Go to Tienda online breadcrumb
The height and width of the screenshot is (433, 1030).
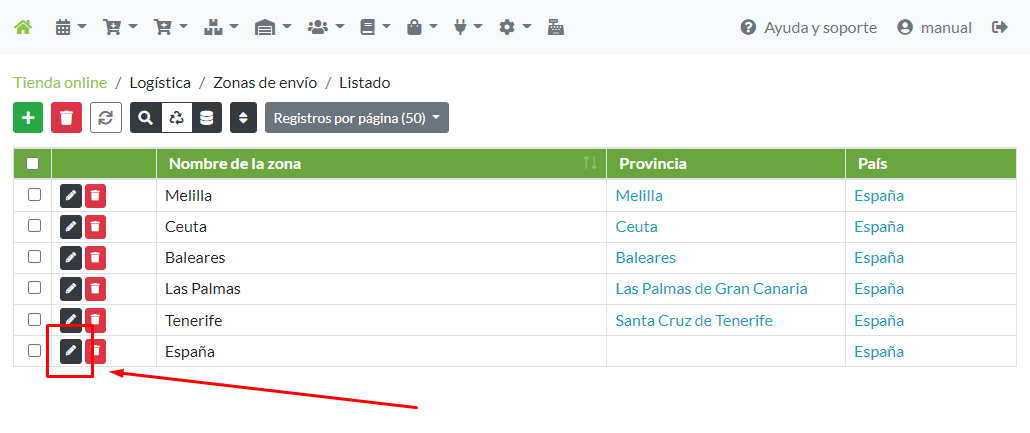click(x=60, y=83)
